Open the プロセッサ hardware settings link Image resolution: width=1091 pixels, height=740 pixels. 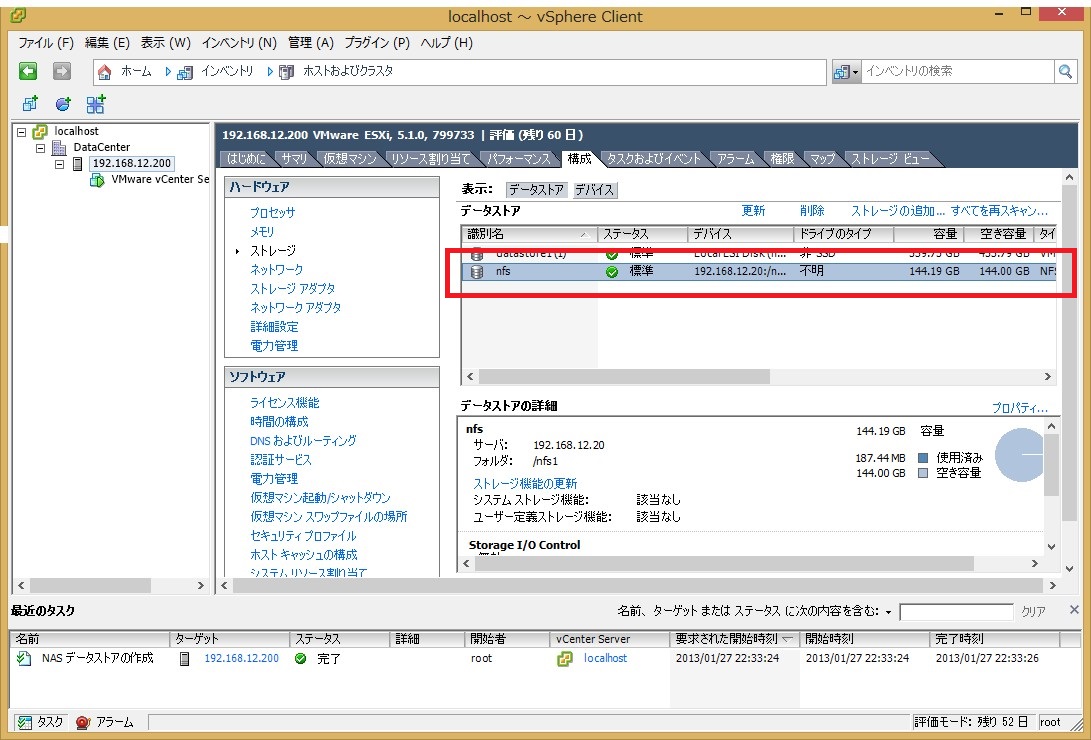tap(272, 213)
